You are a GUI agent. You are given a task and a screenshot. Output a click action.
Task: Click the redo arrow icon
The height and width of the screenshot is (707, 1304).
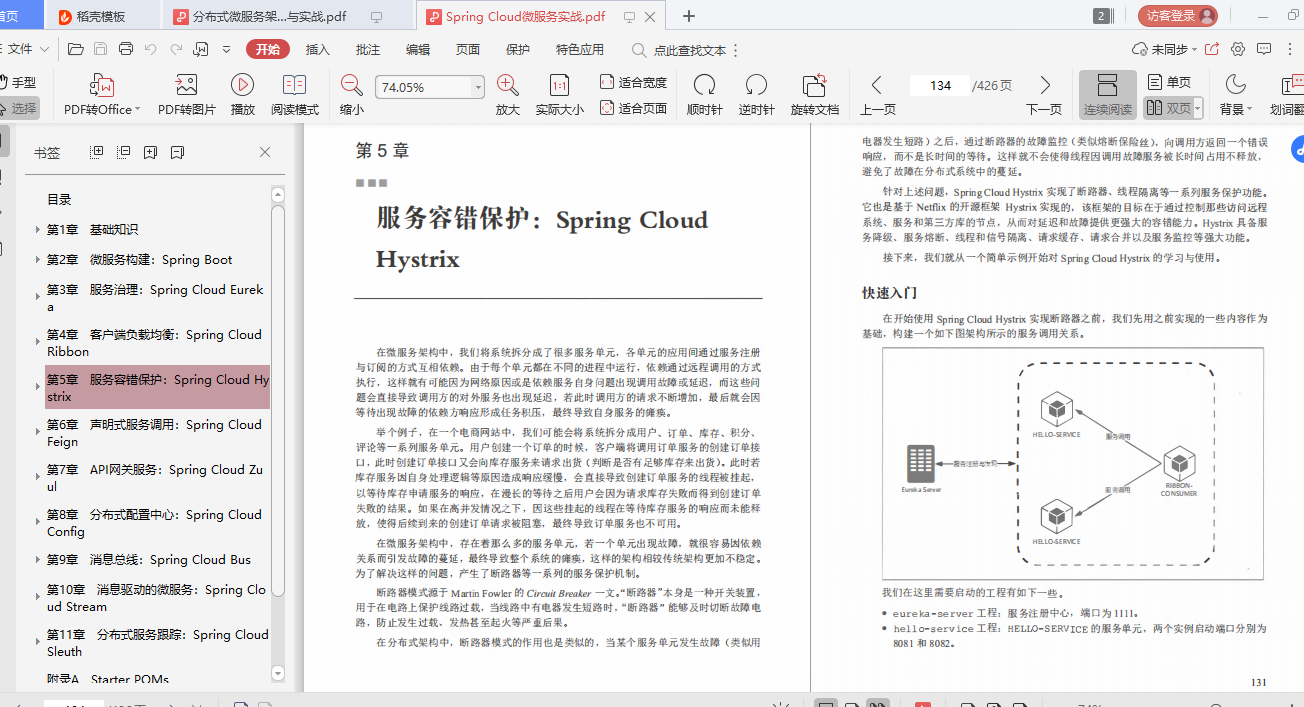click(x=176, y=49)
